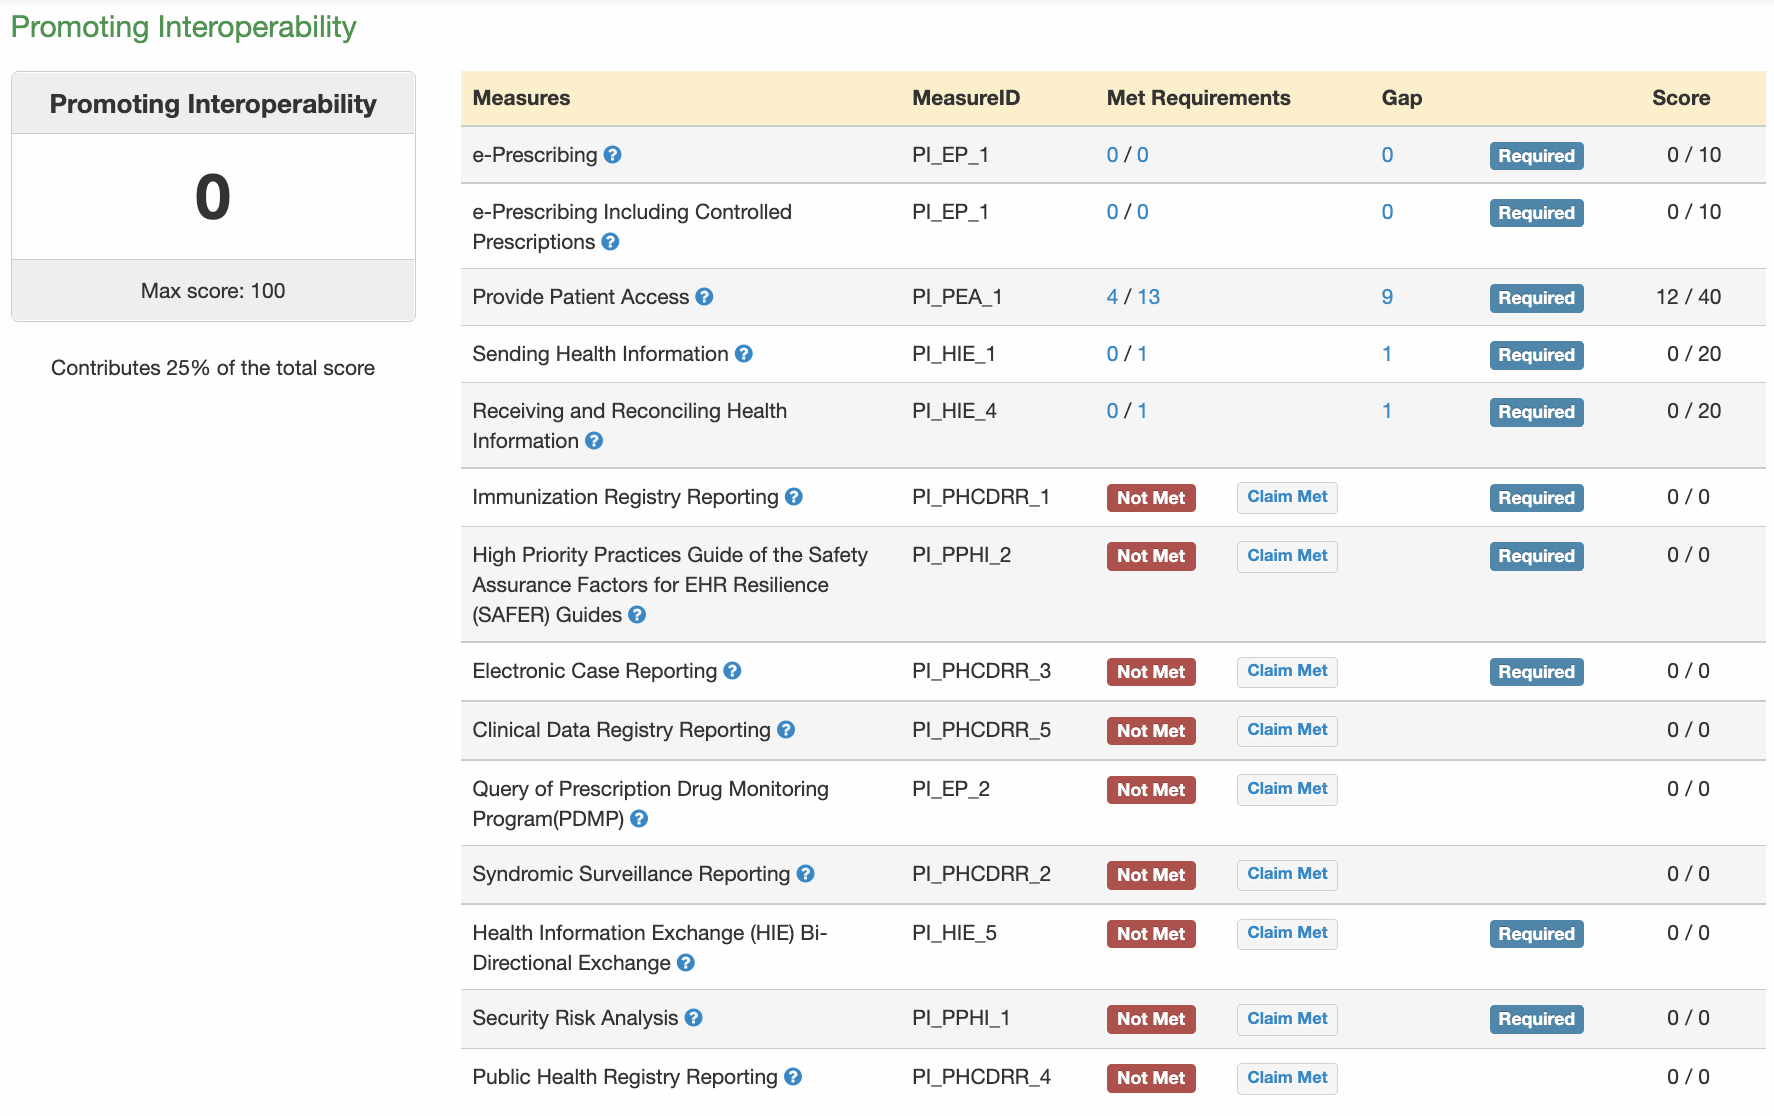1774x1116 pixels.
Task: Click Not Met badge for PI_EP_2 row
Action: tap(1151, 790)
